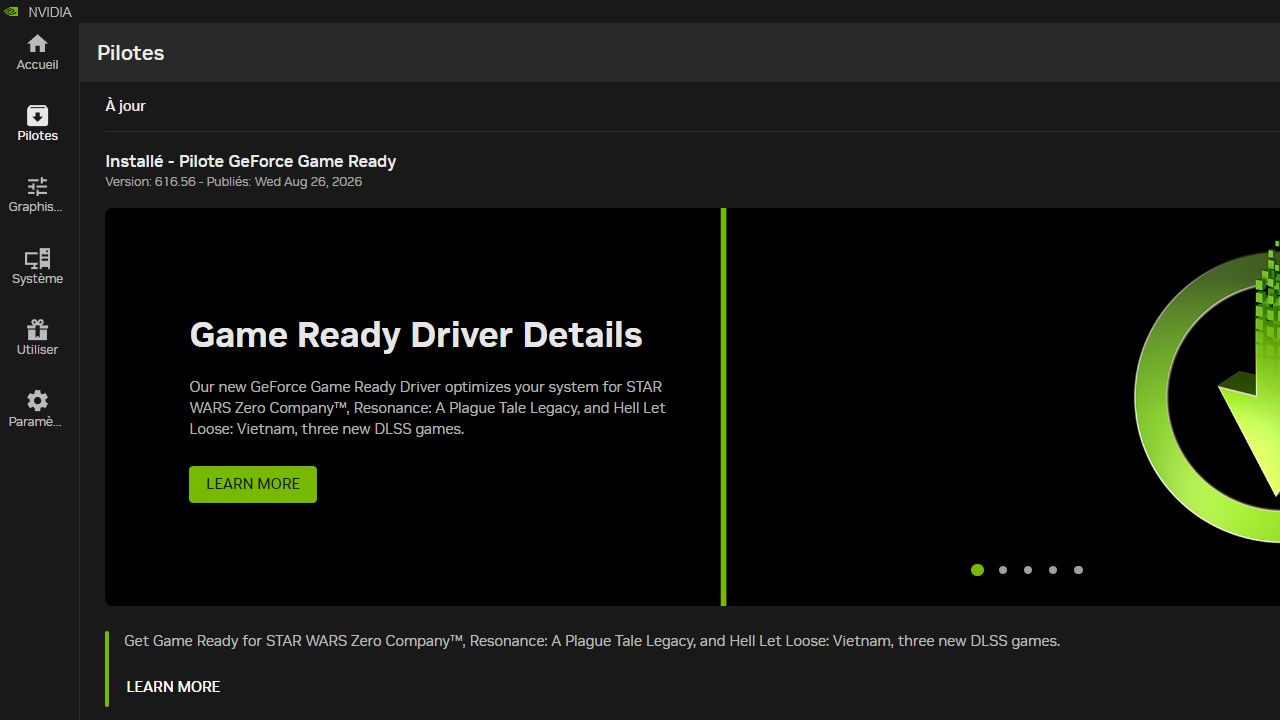Click the NVIDIA logo in title bar
1280x720 pixels.
point(11,12)
